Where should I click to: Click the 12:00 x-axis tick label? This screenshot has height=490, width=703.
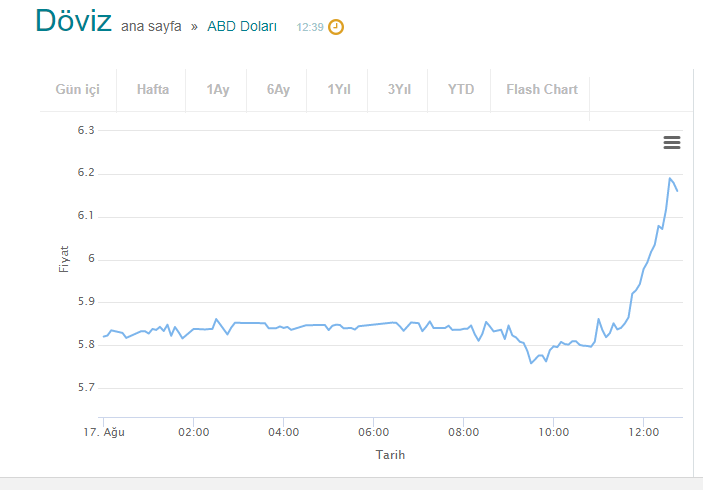(x=643, y=432)
